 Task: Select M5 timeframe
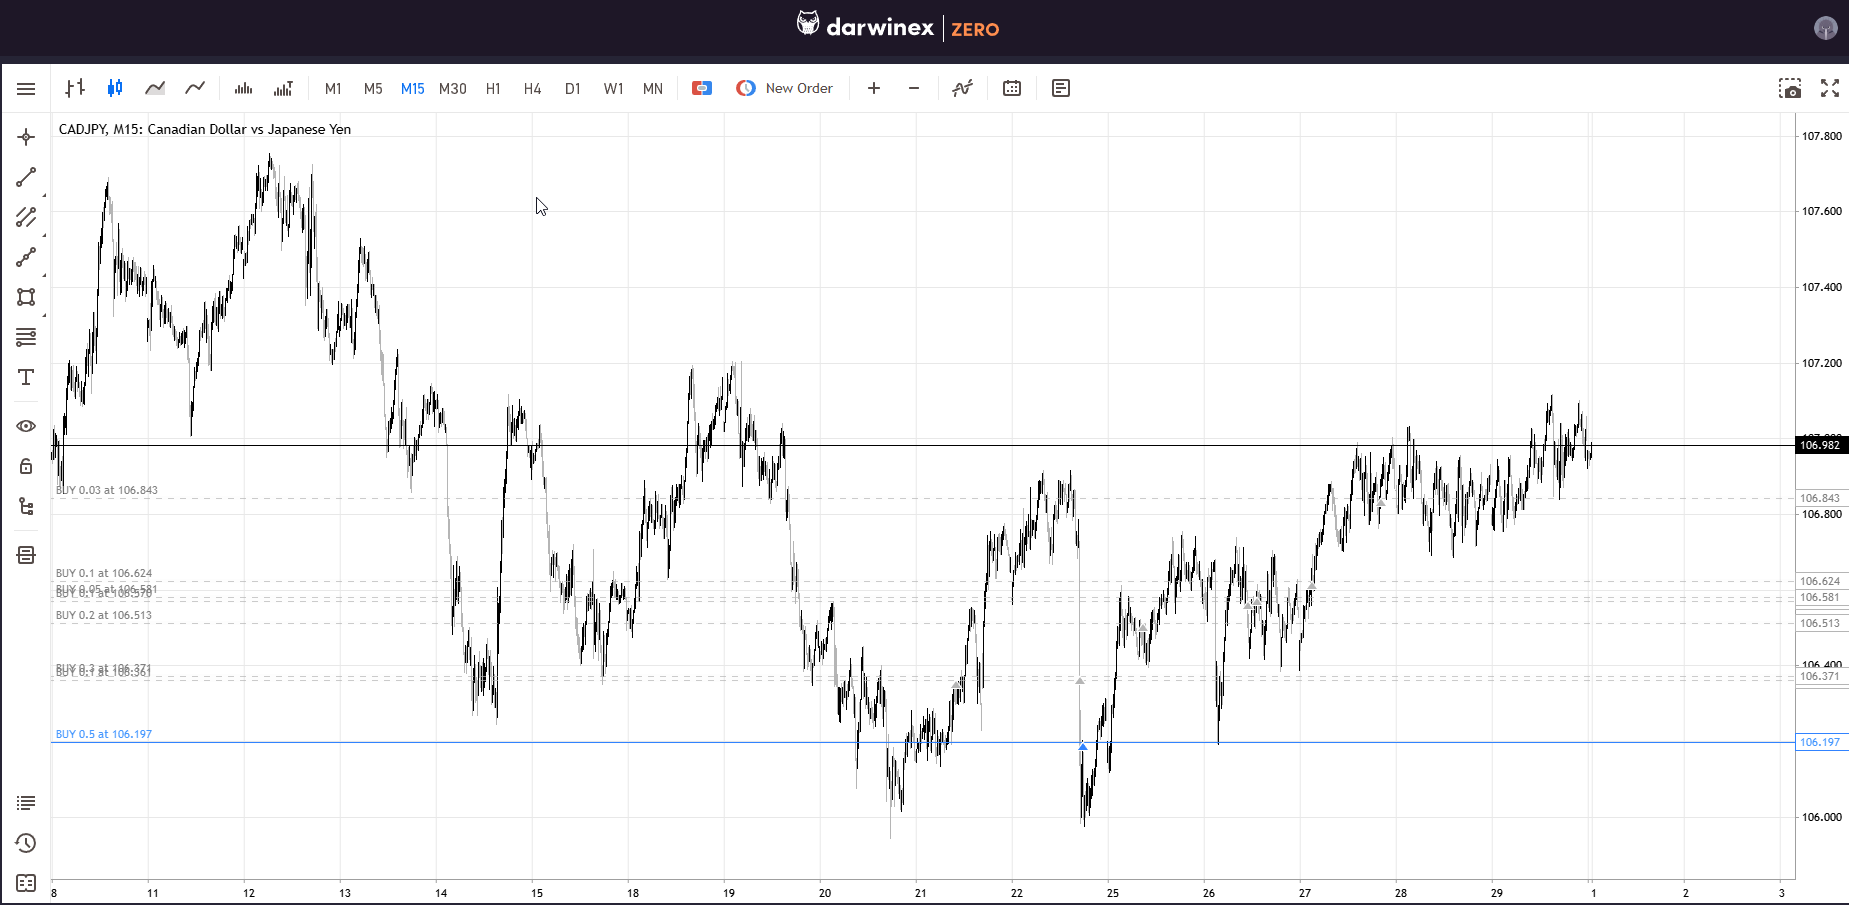pyautogui.click(x=373, y=88)
